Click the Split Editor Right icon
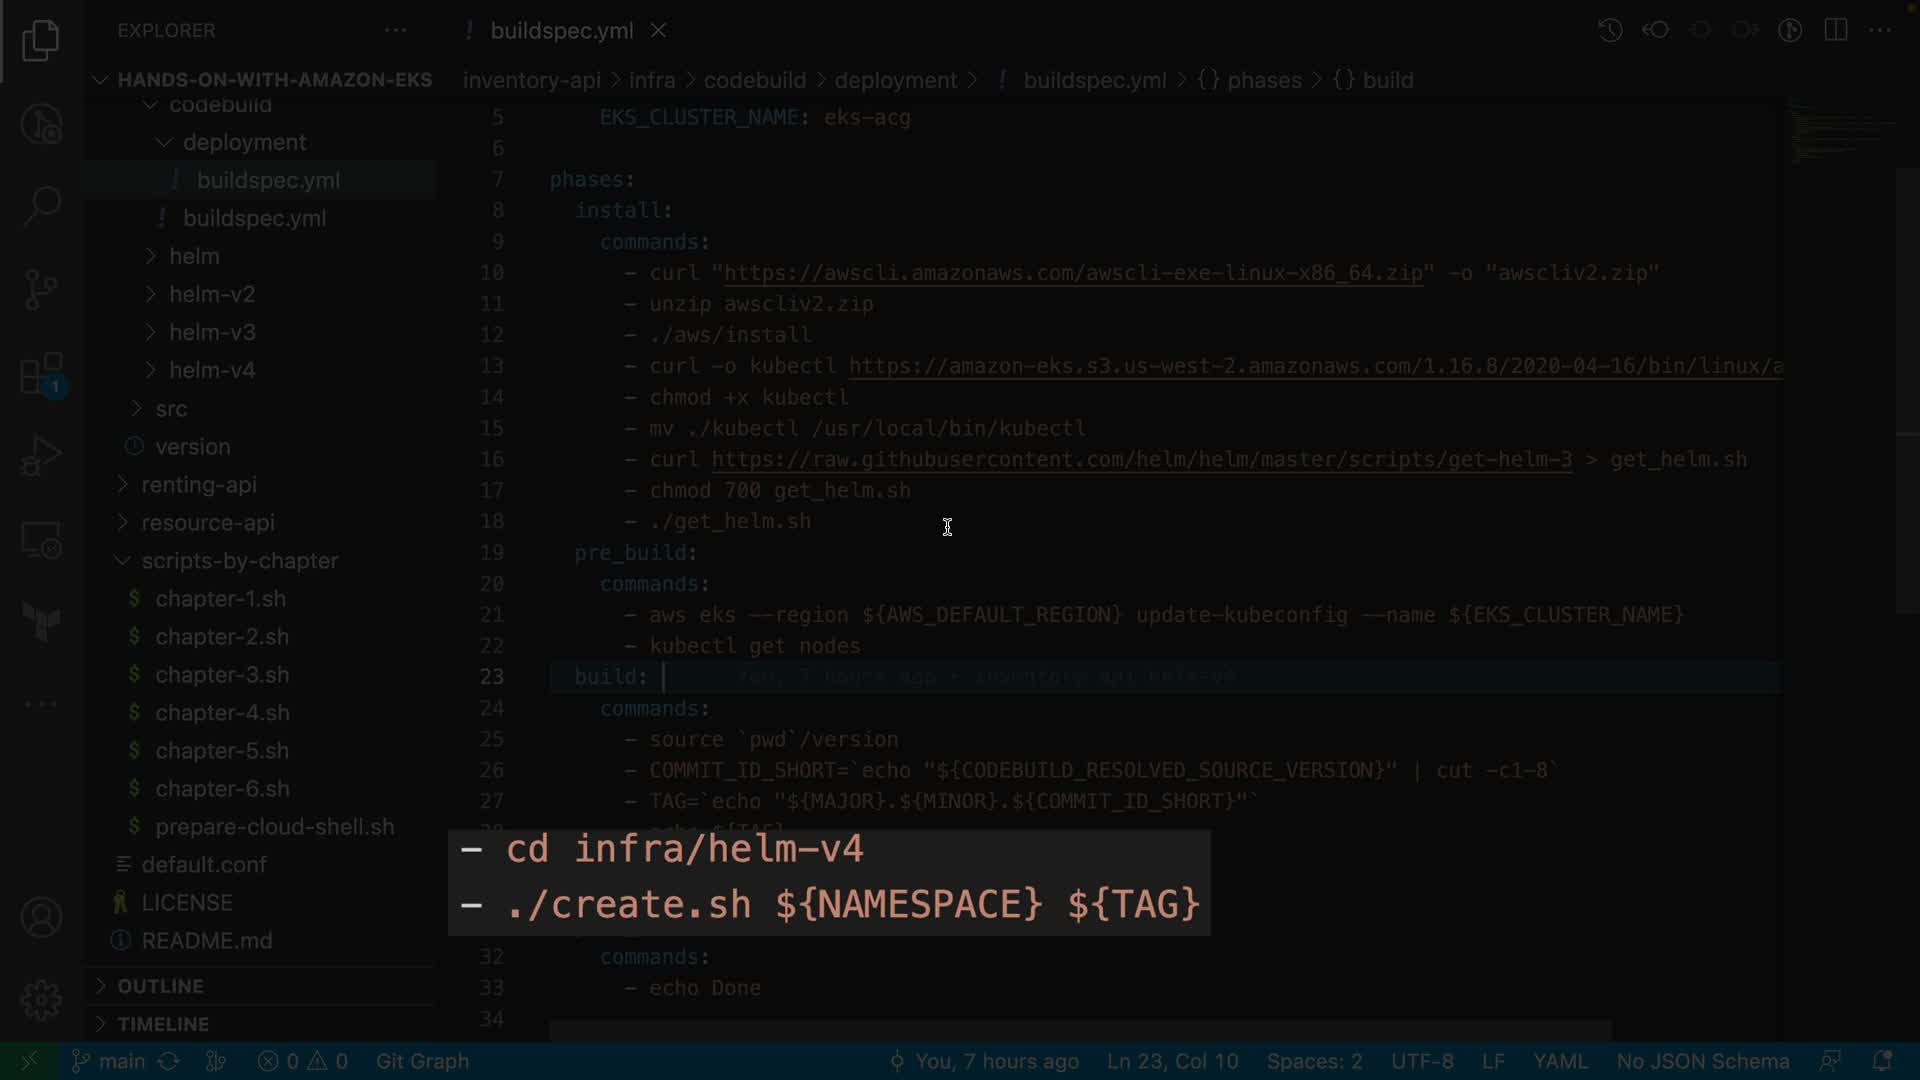The width and height of the screenshot is (1920, 1080). tap(1835, 30)
